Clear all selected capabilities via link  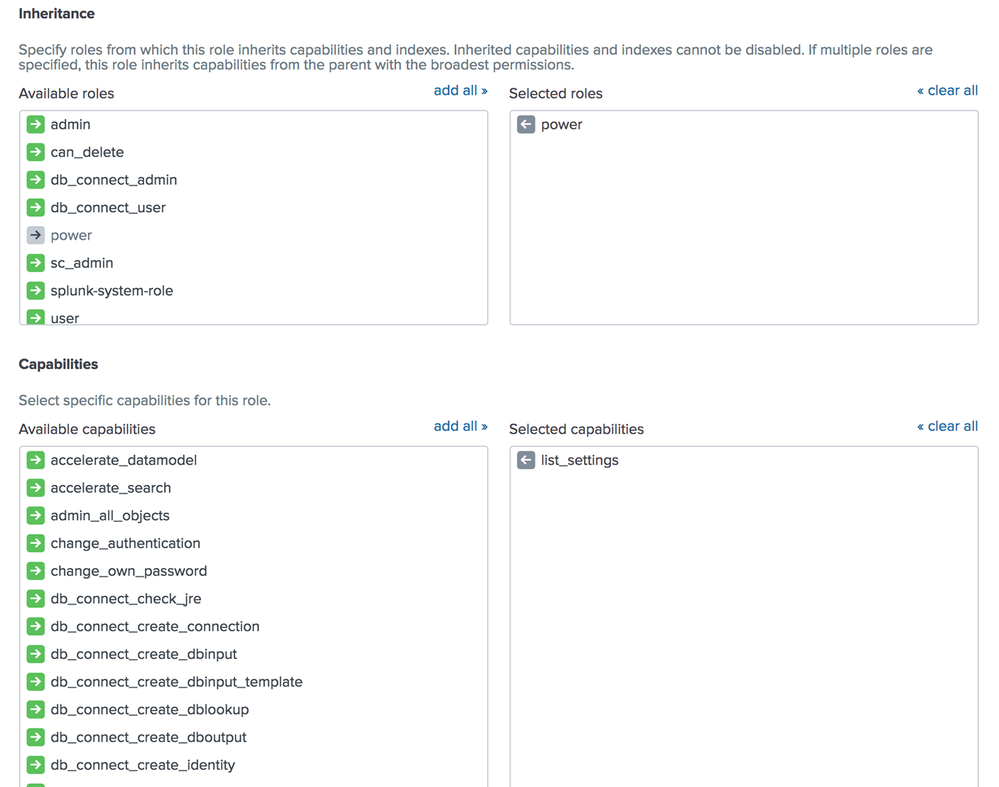pyautogui.click(x=947, y=427)
